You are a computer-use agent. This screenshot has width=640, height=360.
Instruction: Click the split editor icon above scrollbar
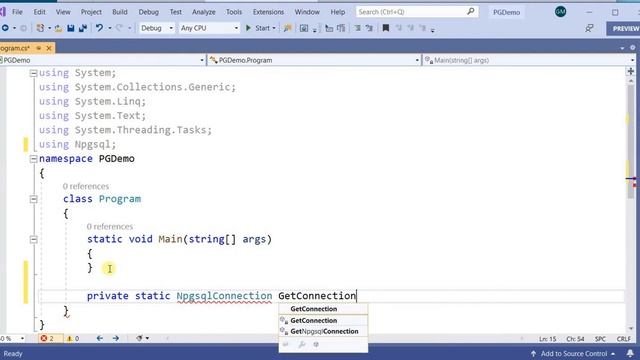pos(631,71)
